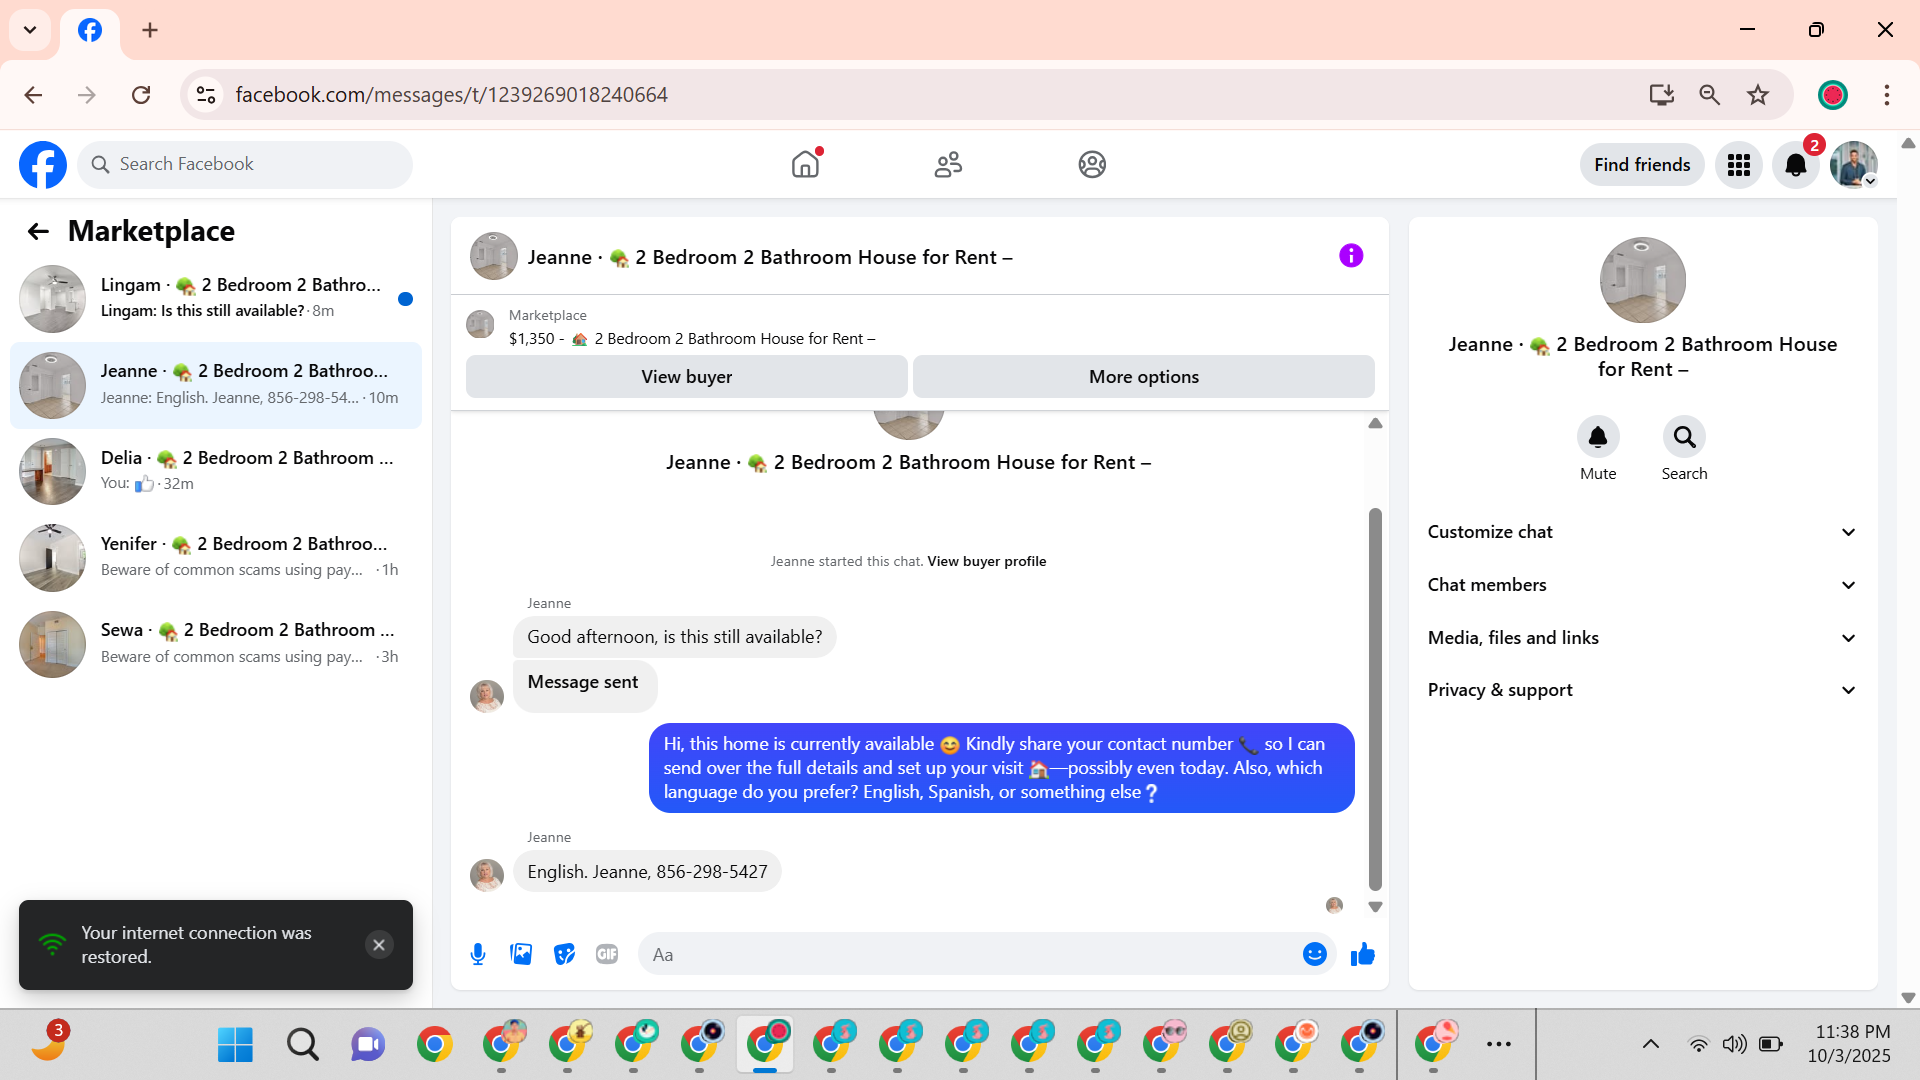1920x1080 pixels.
Task: Open the Facebook menu grid icon
Action: pyautogui.click(x=1739, y=164)
